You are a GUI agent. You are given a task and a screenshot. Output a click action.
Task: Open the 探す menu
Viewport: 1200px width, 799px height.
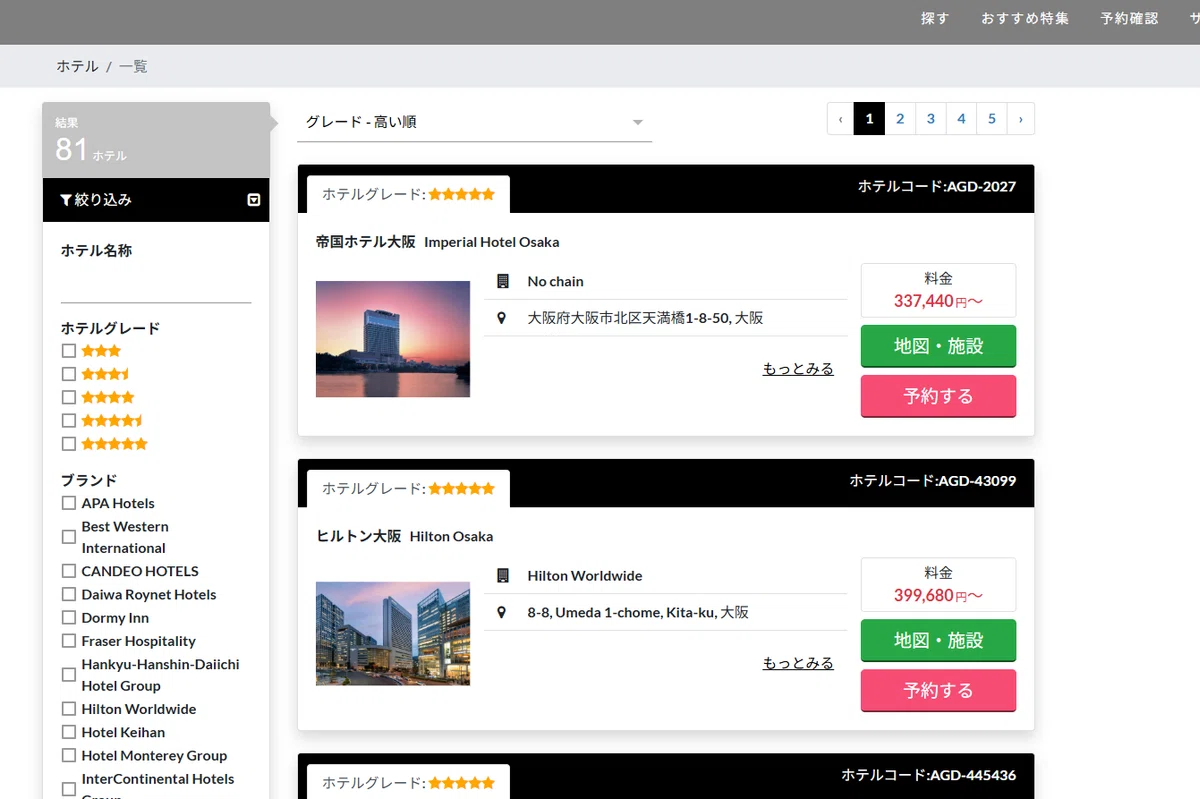coord(935,18)
